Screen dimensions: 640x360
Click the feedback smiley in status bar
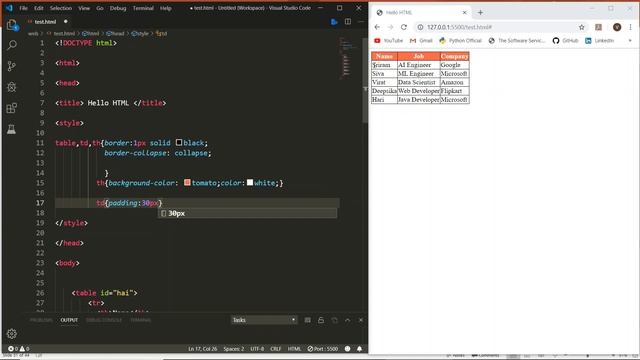click(347, 349)
